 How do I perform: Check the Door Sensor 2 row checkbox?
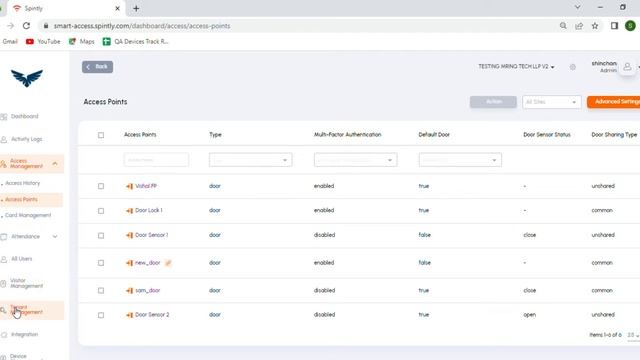pos(101,315)
